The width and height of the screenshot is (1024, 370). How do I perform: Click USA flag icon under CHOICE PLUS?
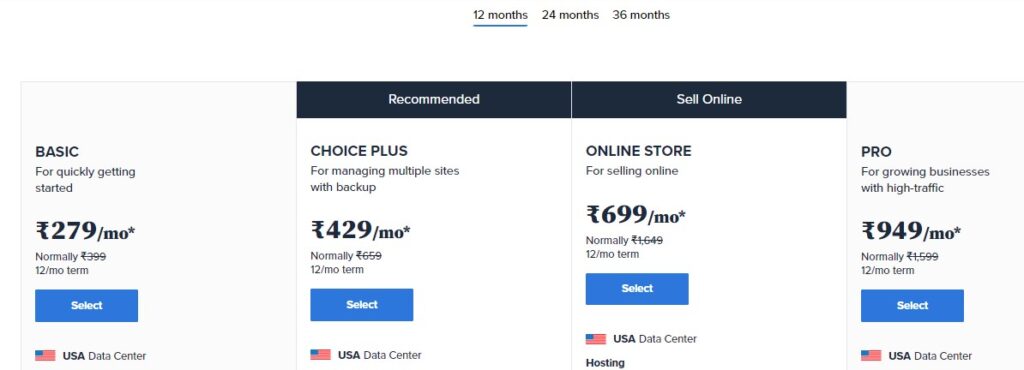click(x=321, y=355)
